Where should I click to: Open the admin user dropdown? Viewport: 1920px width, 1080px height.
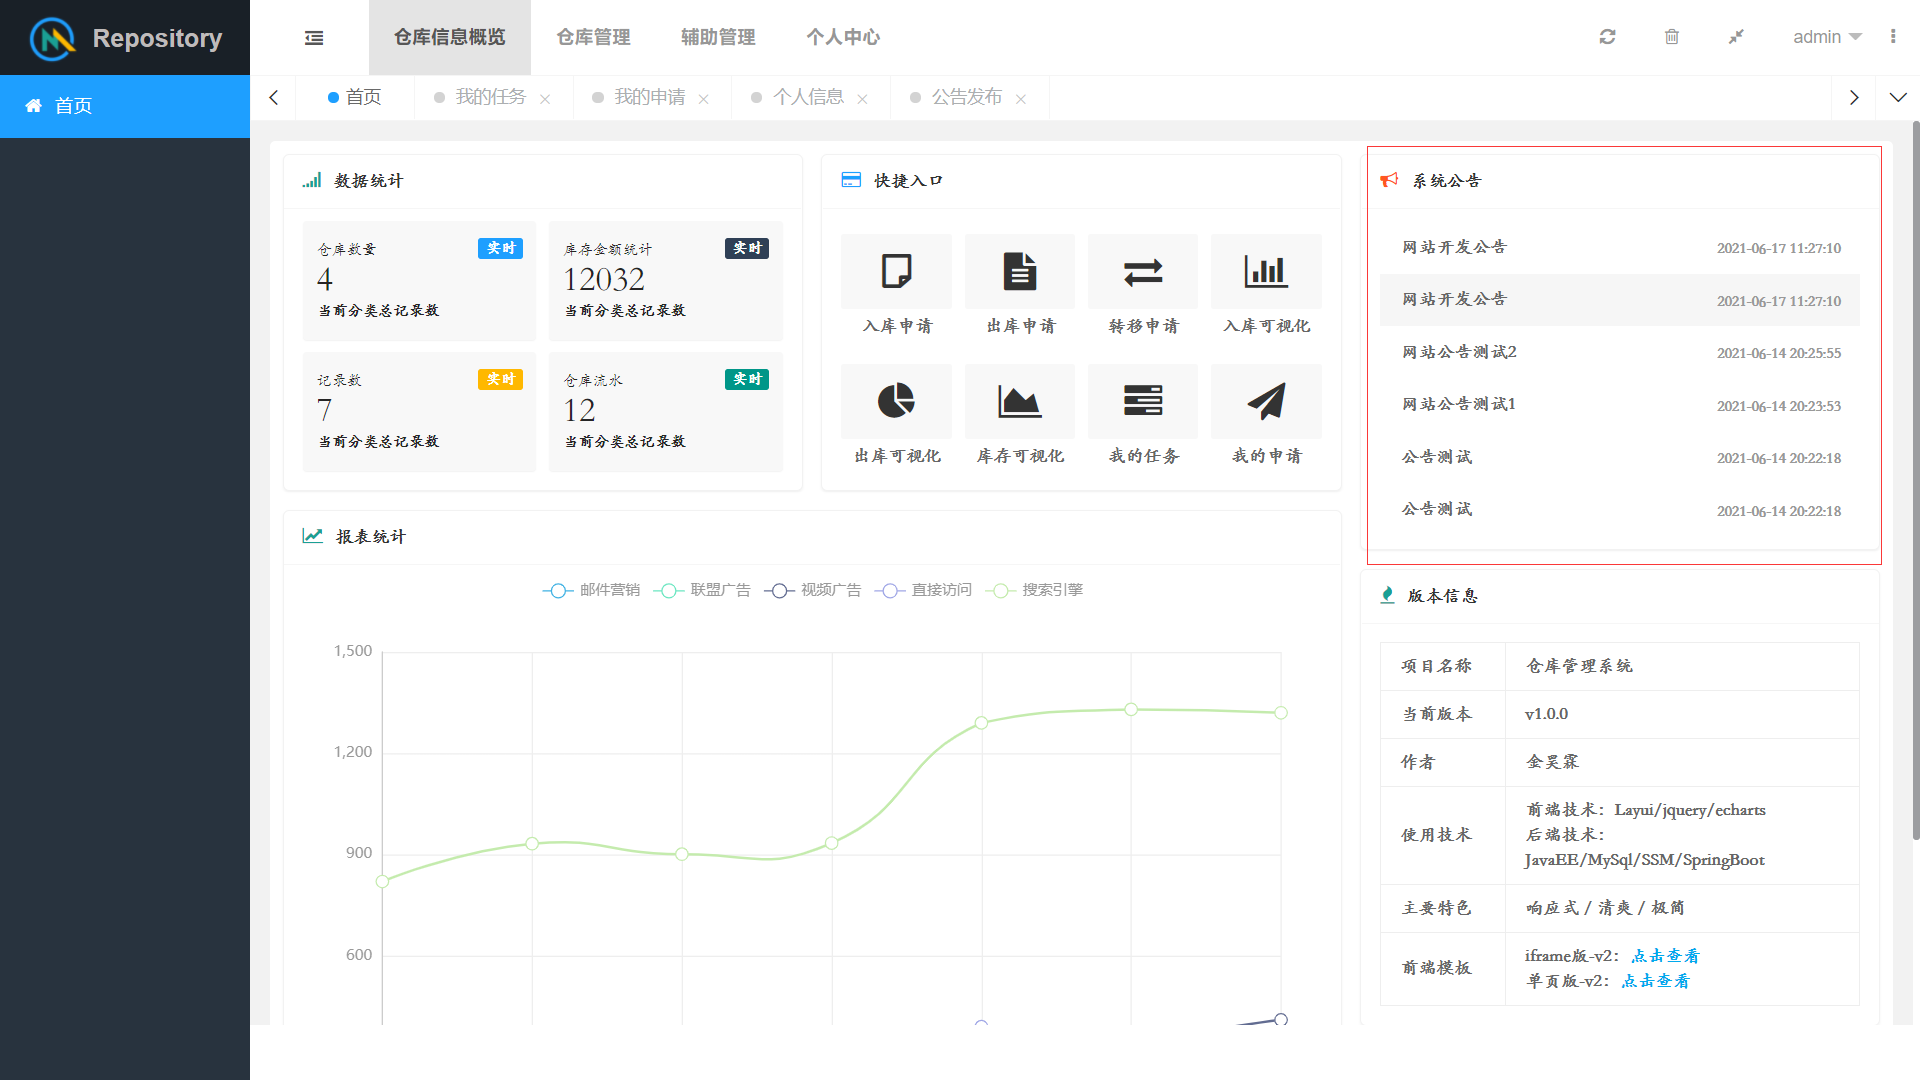[1826, 37]
